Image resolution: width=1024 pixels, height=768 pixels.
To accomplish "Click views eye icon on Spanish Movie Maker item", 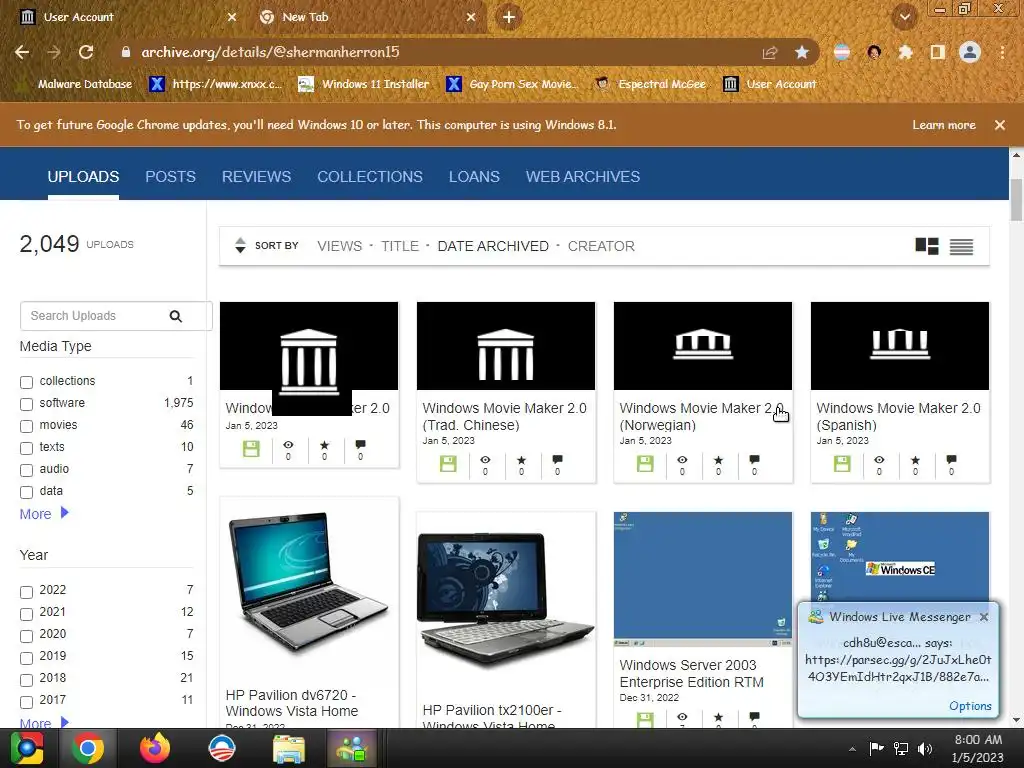I will (x=879, y=460).
